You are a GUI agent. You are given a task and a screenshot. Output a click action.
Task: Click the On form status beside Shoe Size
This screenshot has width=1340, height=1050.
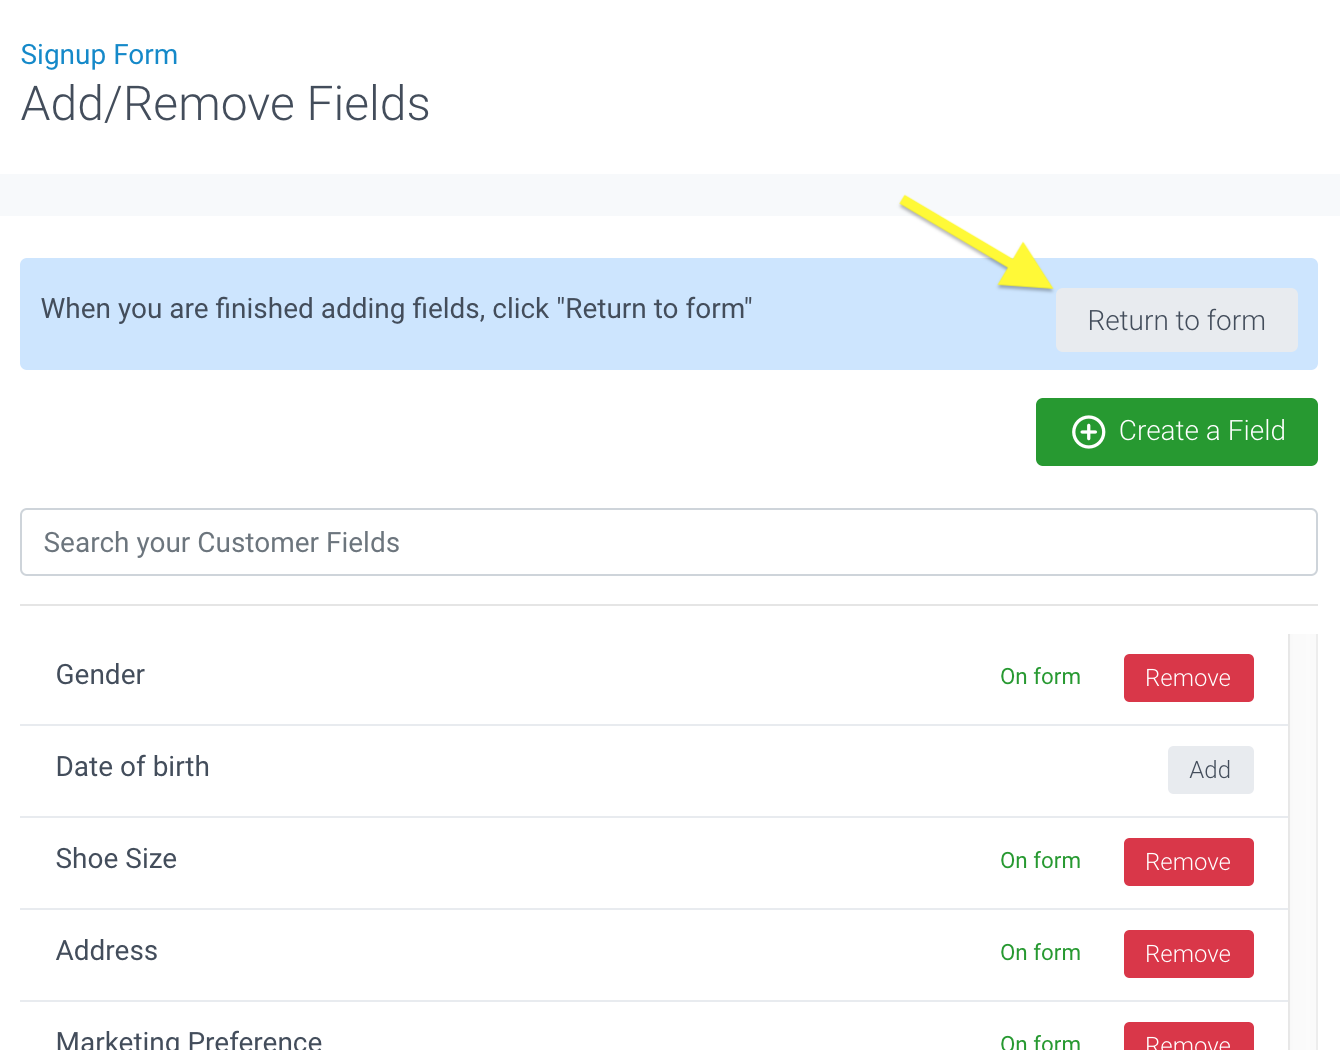click(x=1040, y=861)
